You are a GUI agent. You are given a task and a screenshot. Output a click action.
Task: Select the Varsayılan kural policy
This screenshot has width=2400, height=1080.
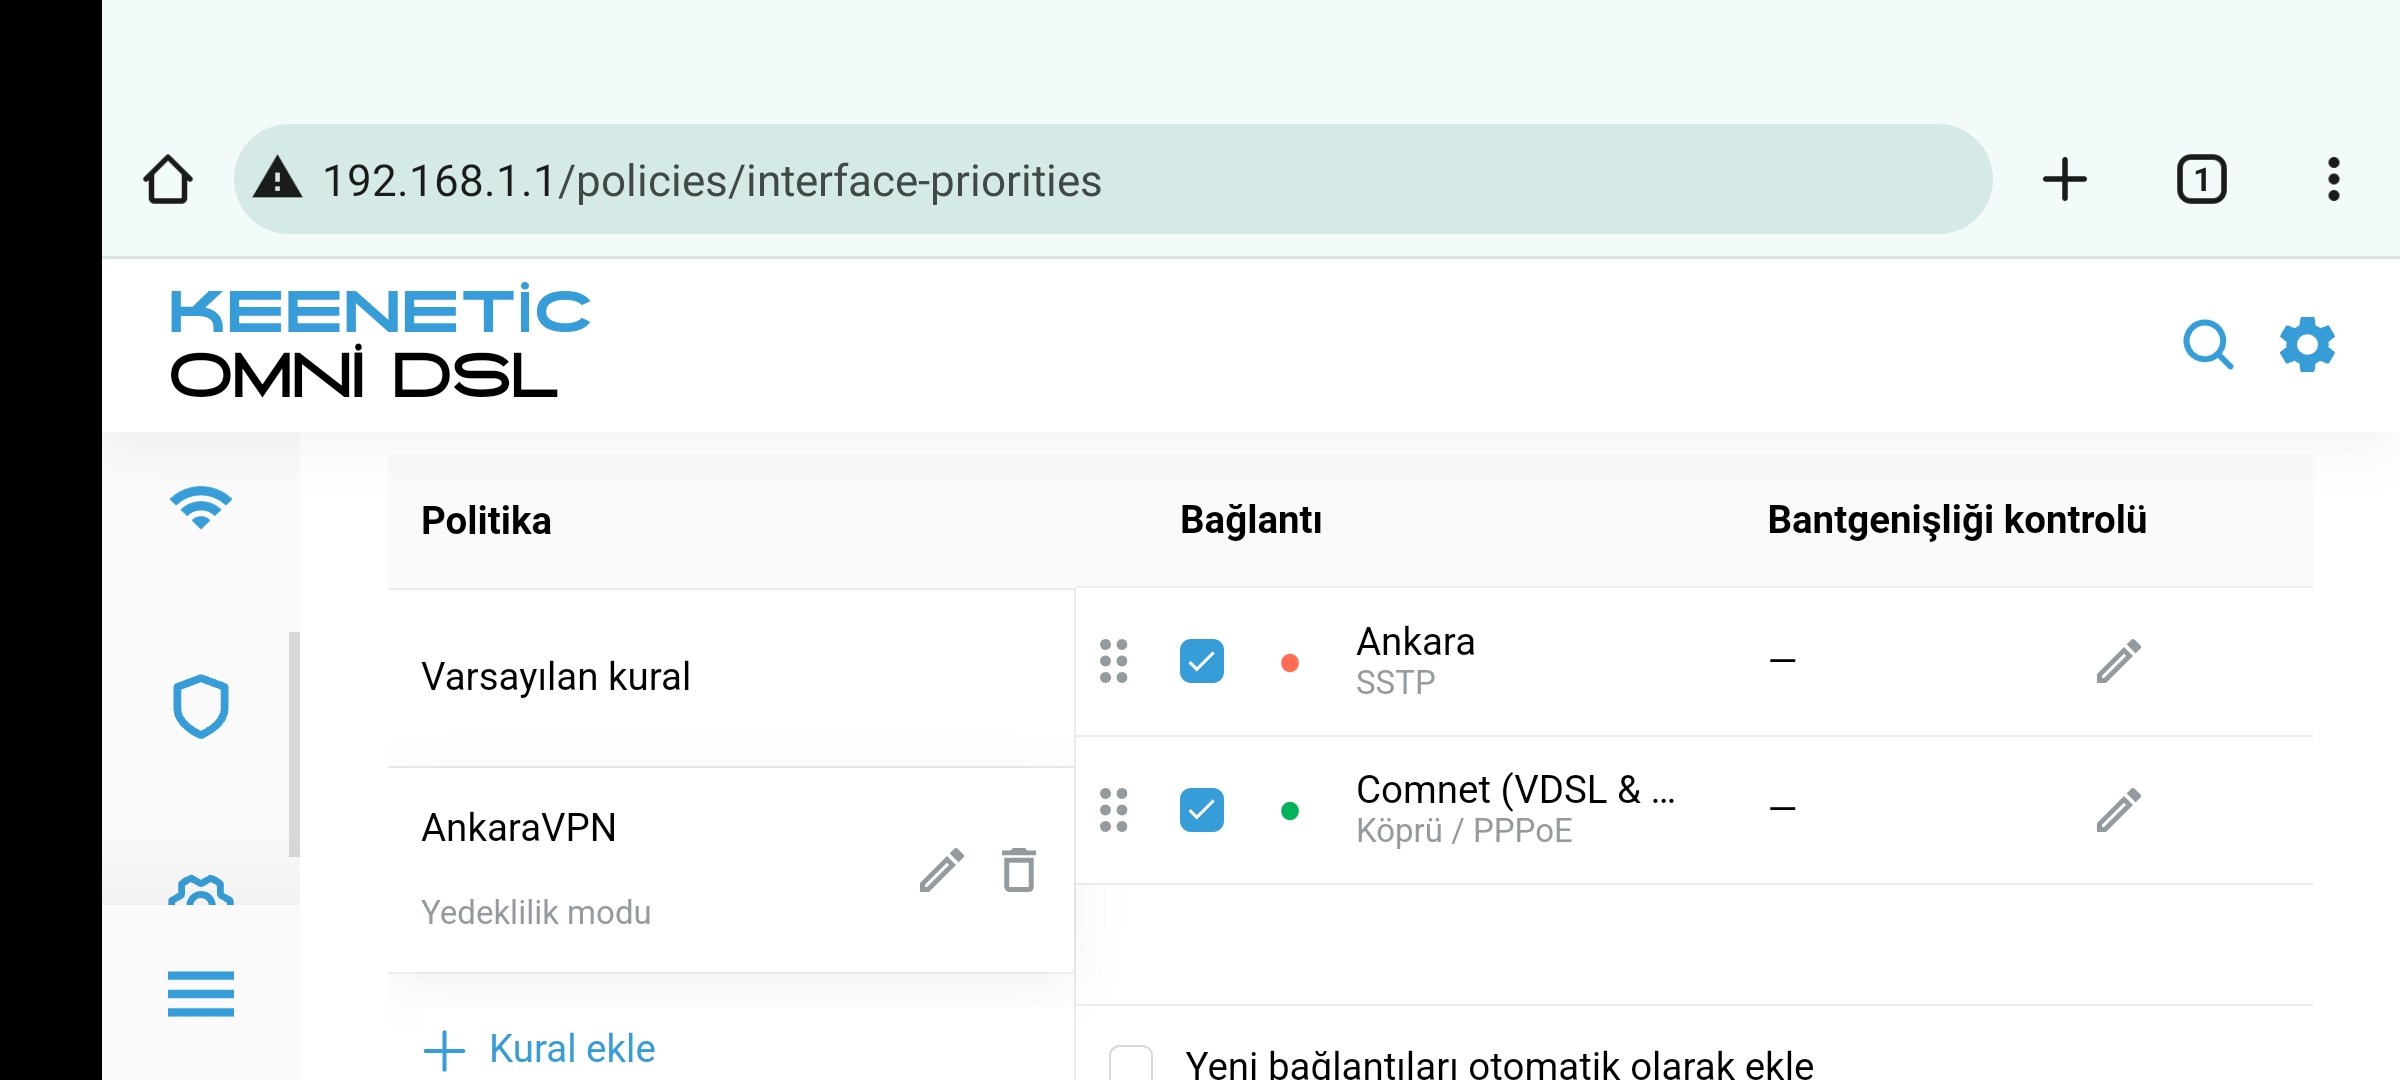point(731,677)
